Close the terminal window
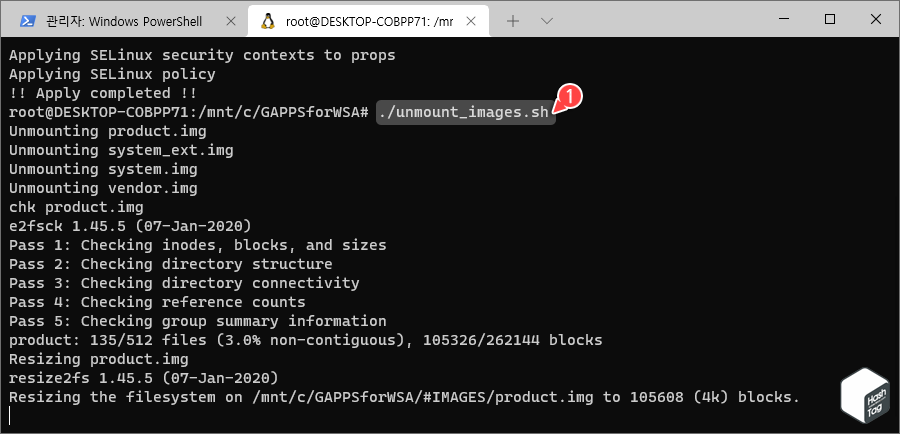 pos(875,19)
